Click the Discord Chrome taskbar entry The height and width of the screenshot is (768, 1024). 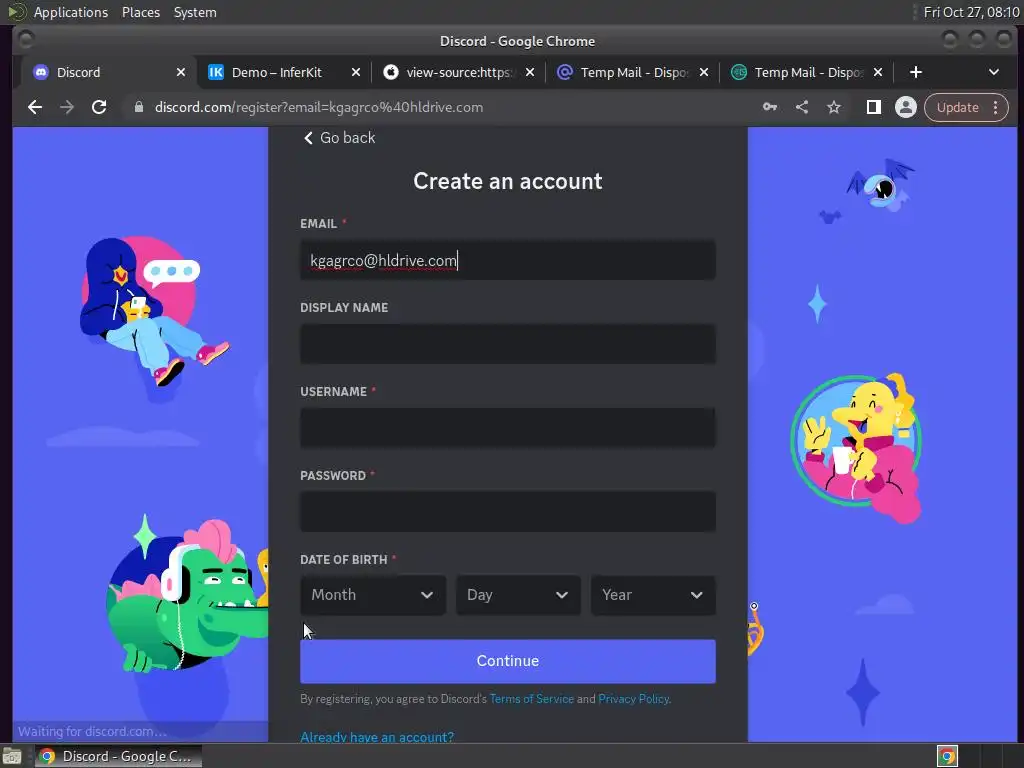118,756
